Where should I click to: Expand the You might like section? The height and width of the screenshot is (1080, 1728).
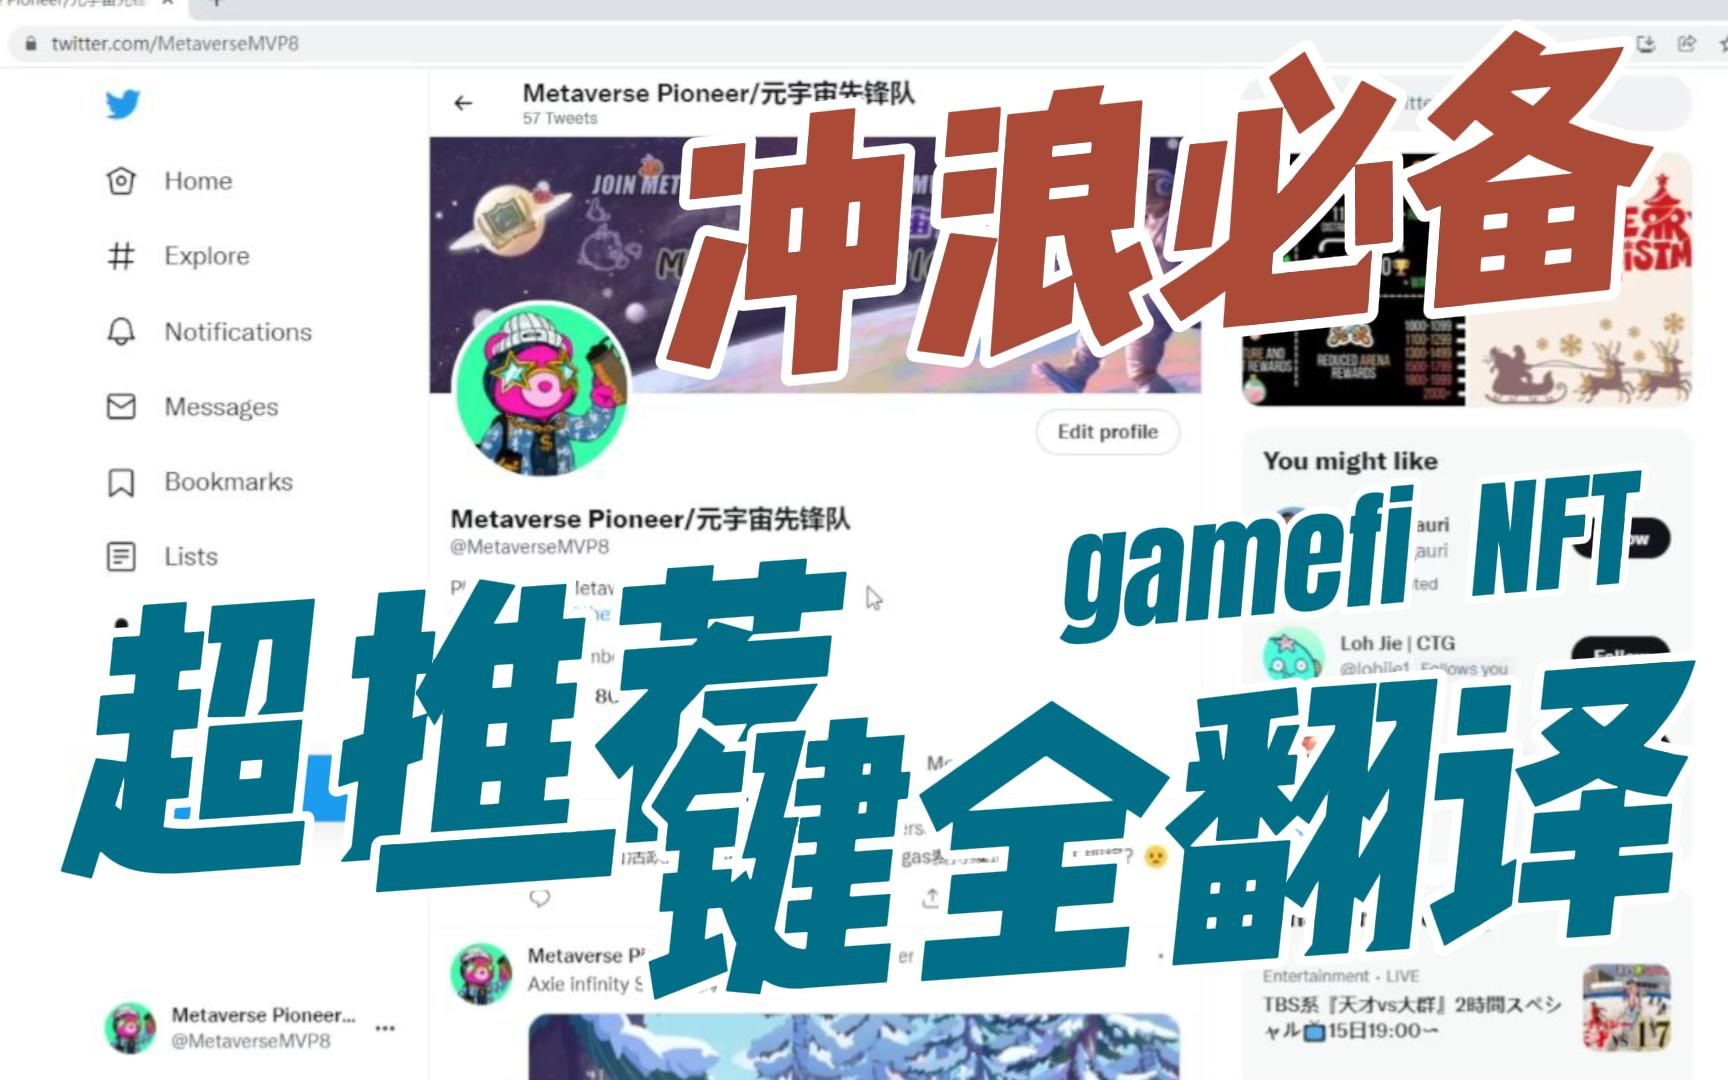point(1350,461)
